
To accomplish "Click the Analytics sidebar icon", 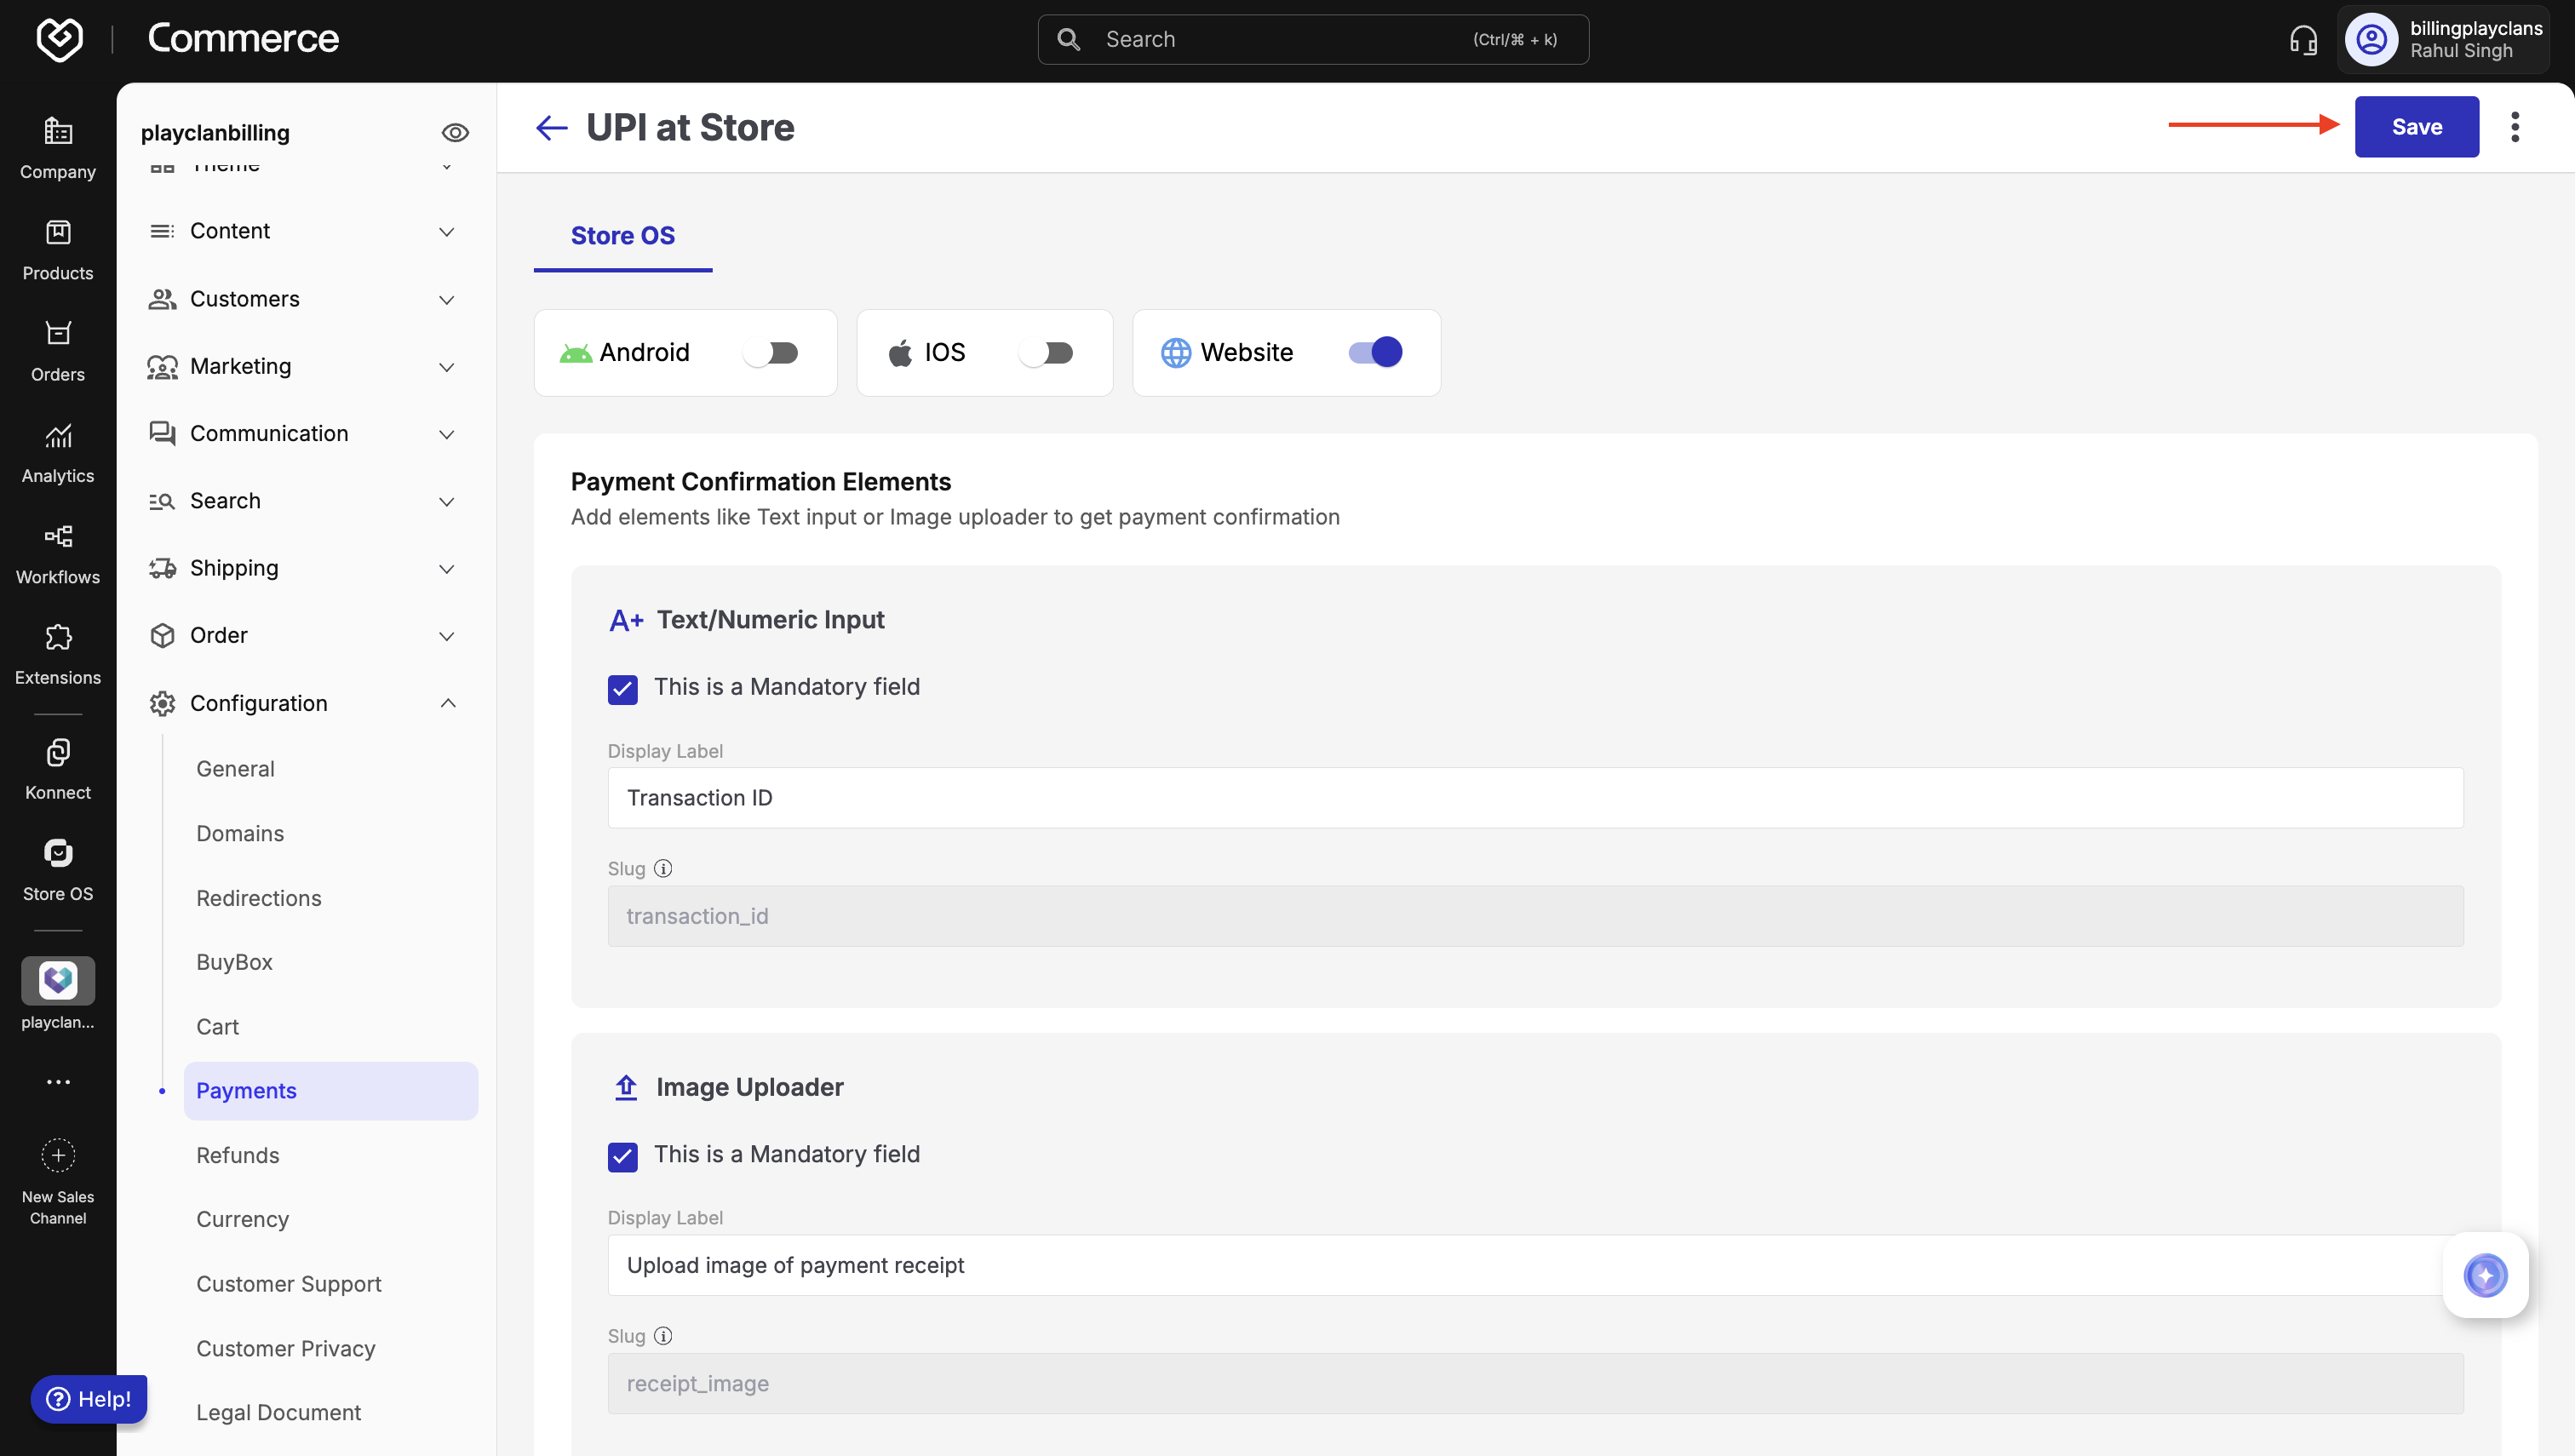I will pyautogui.click(x=58, y=436).
